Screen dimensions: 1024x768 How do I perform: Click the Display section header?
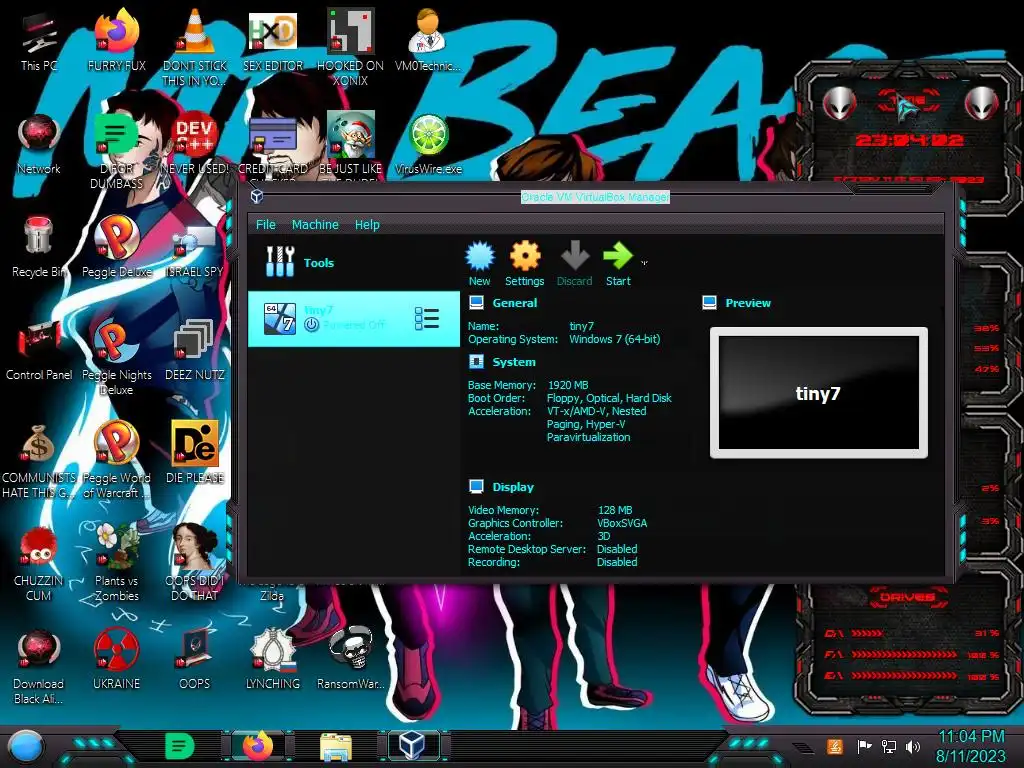(x=513, y=487)
